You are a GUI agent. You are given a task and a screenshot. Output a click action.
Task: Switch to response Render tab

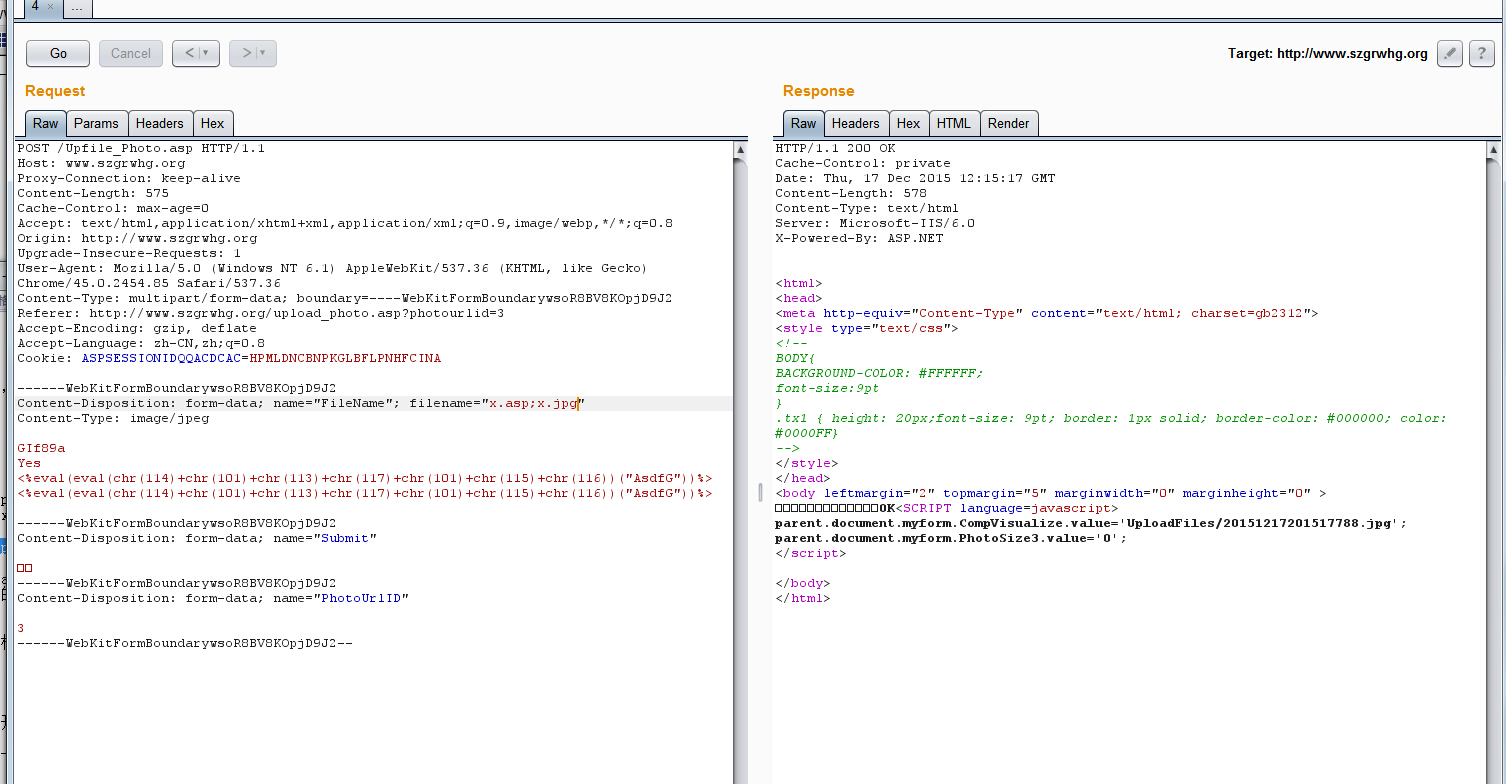coord(1009,123)
